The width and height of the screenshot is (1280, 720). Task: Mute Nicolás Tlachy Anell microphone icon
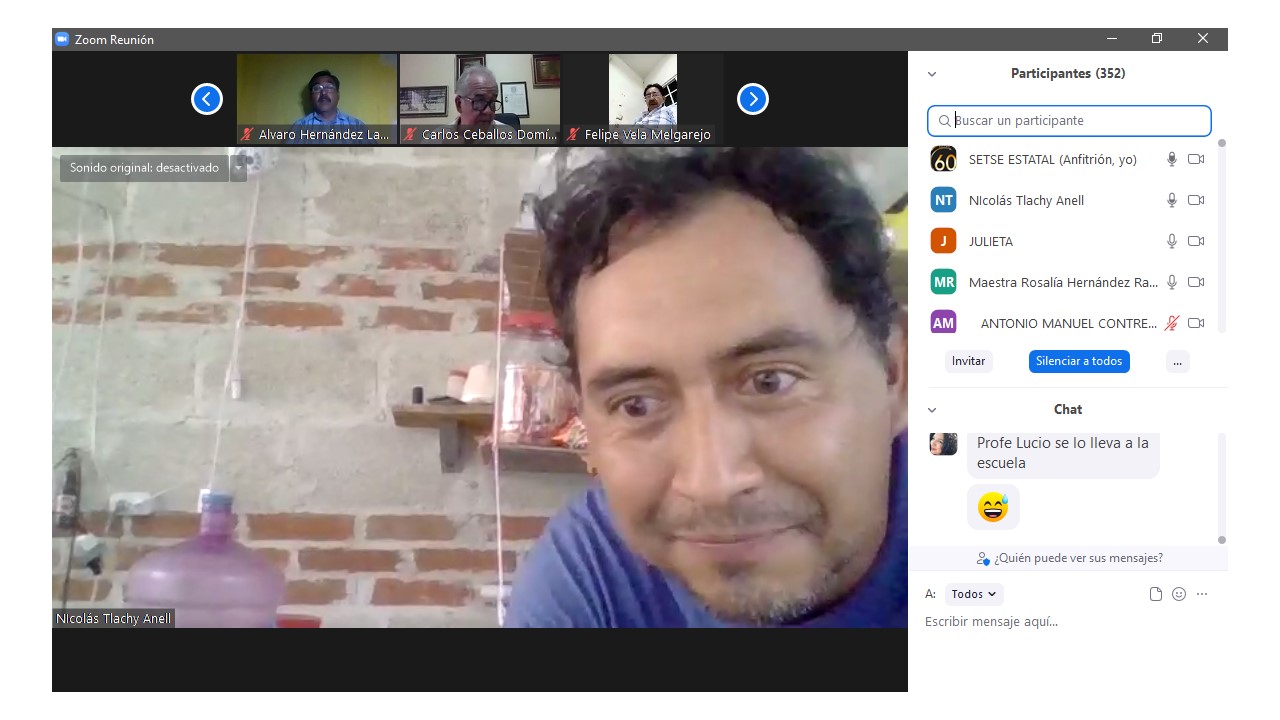pyautogui.click(x=1172, y=200)
